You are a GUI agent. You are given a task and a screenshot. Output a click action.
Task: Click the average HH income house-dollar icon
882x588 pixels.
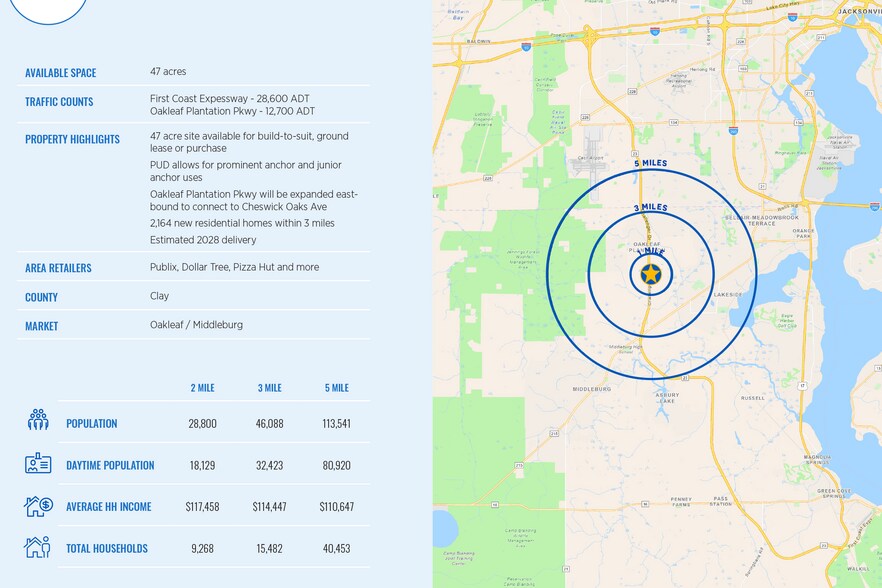pyautogui.click(x=38, y=506)
